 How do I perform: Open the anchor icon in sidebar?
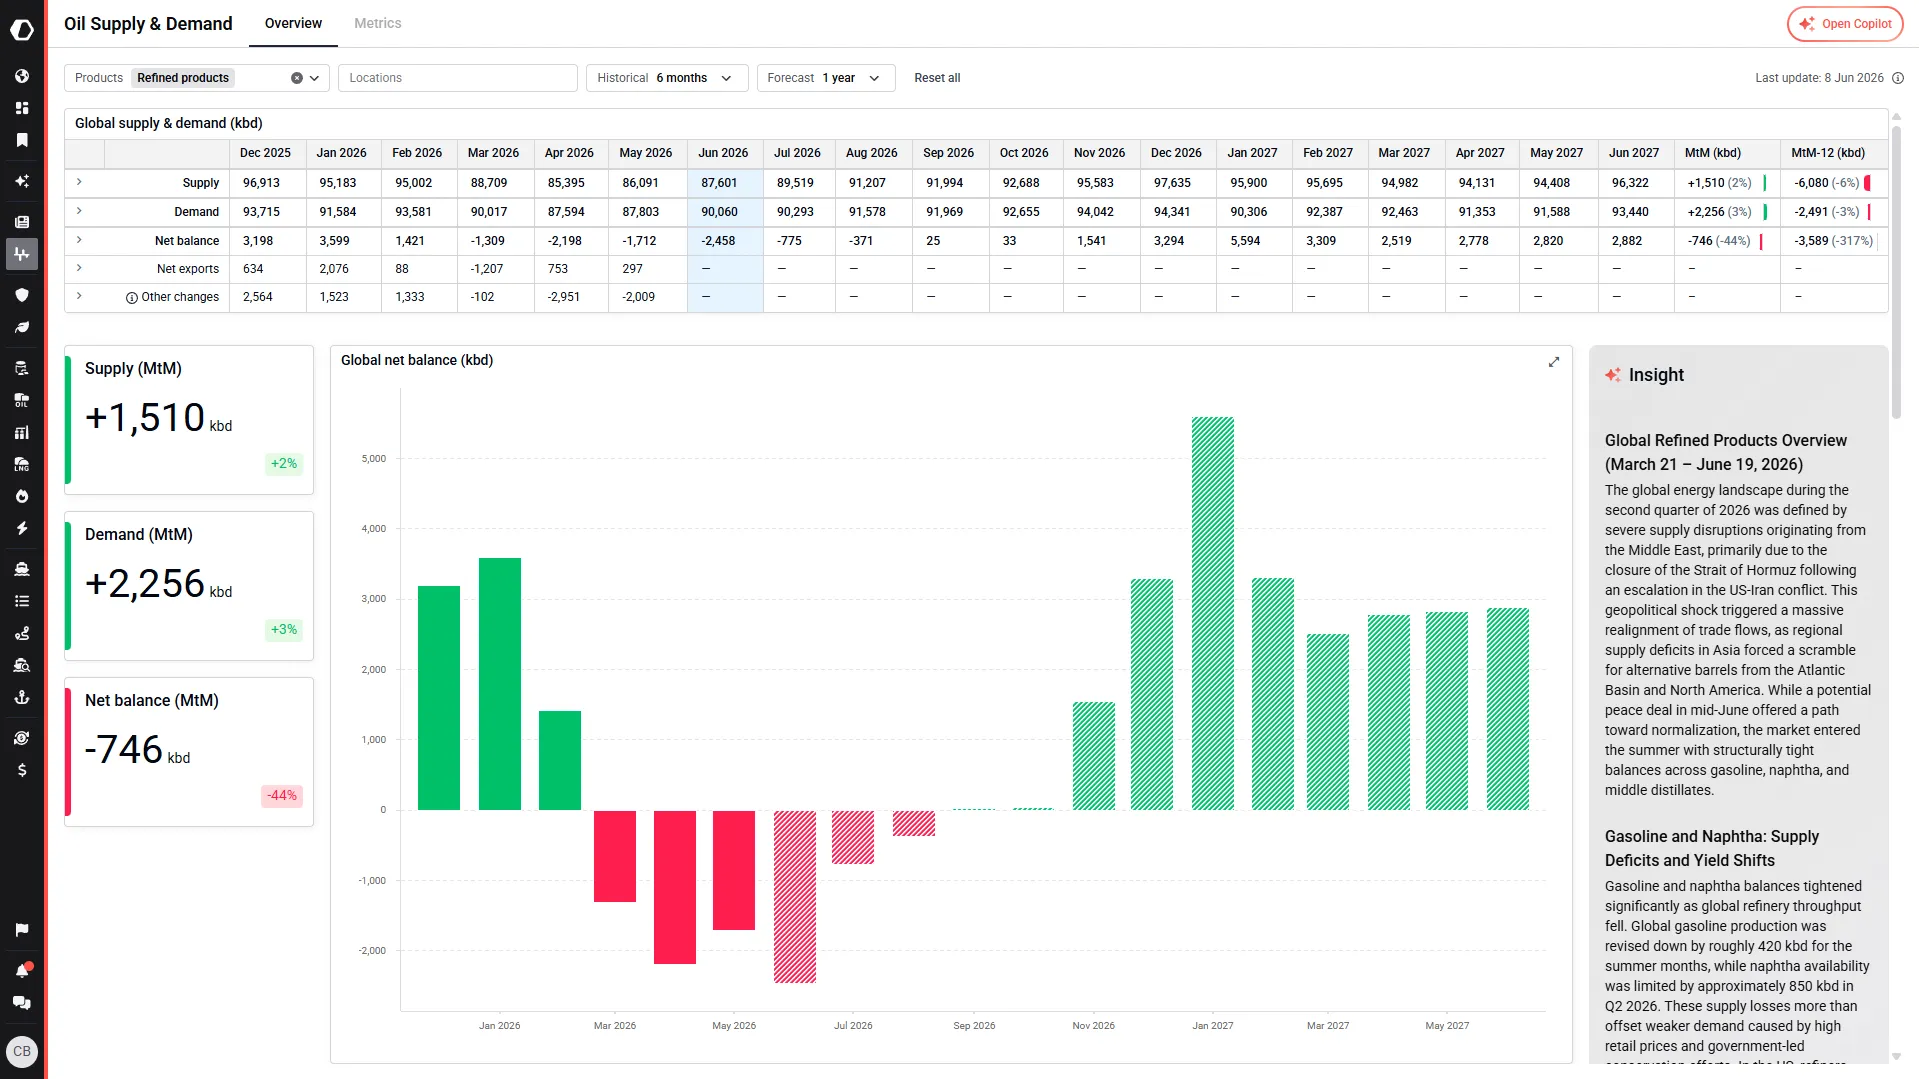(x=22, y=697)
